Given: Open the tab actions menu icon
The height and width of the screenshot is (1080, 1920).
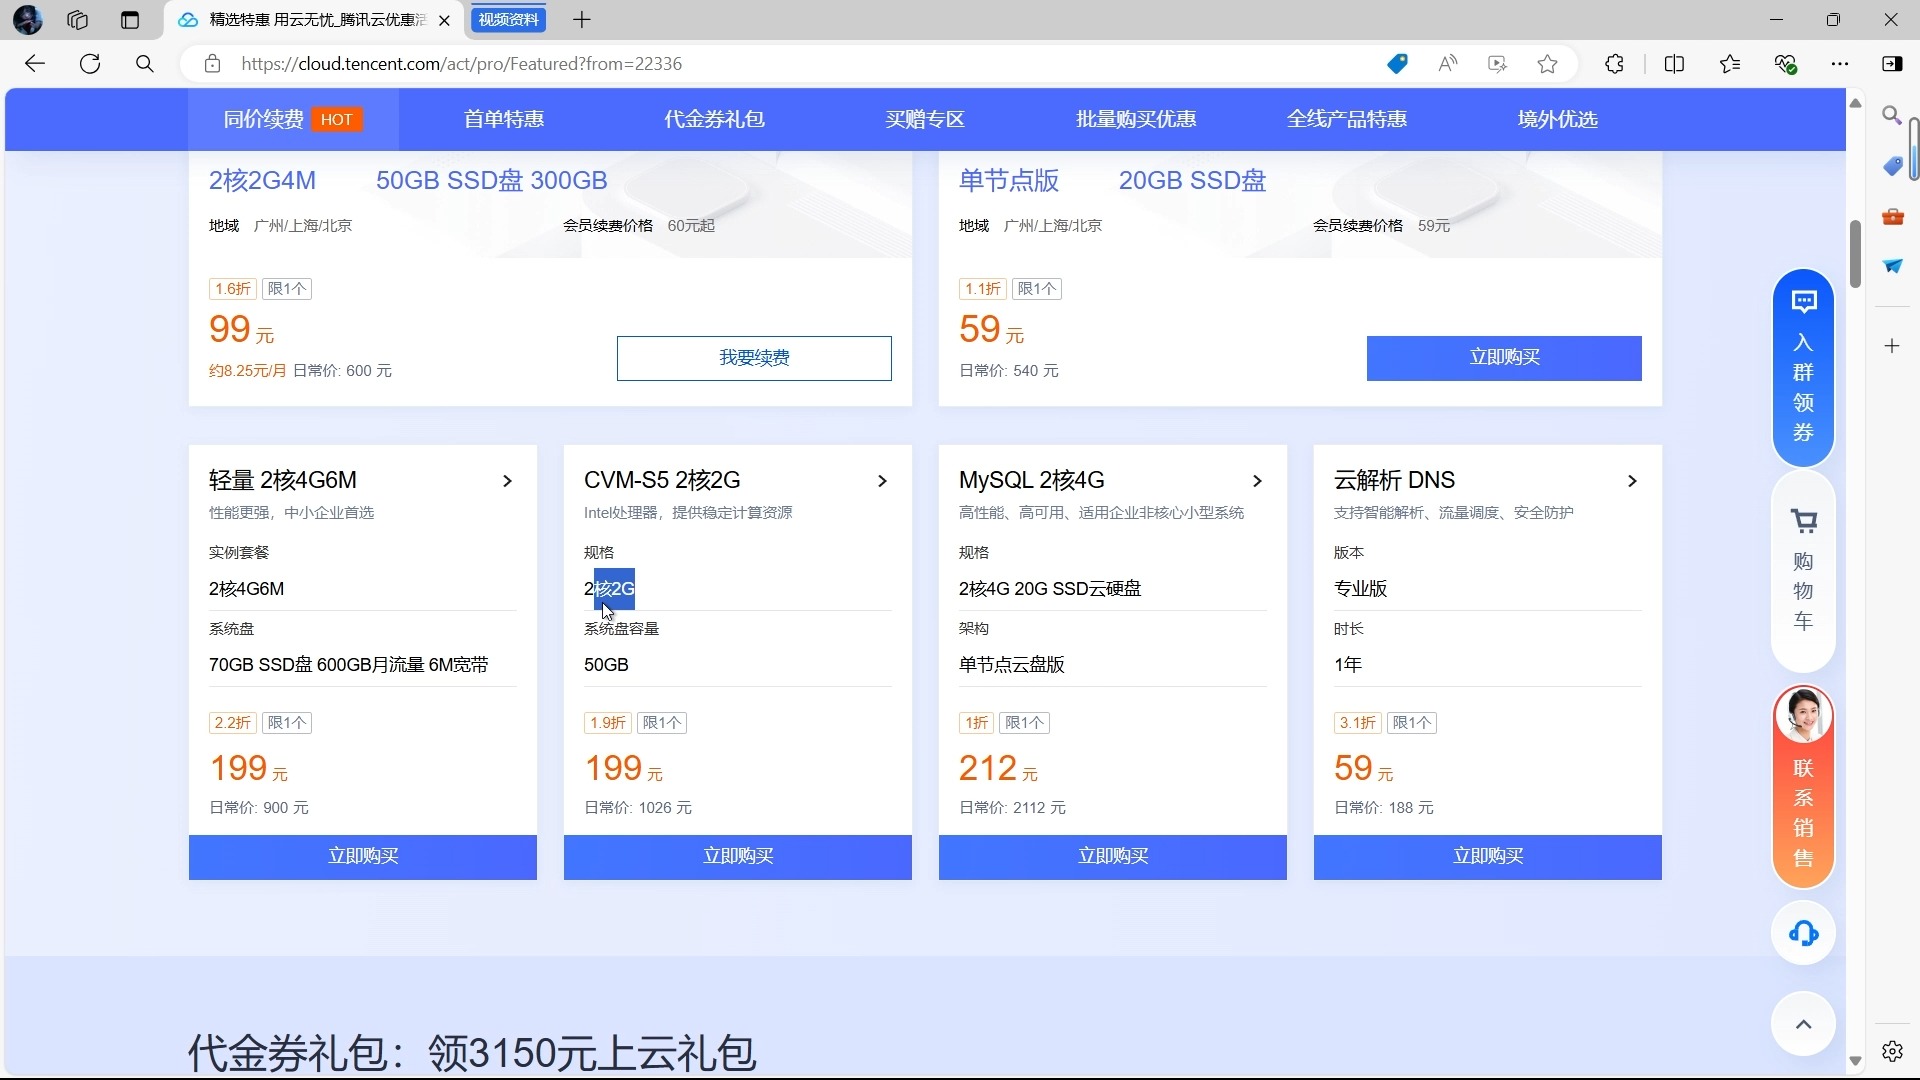Looking at the screenshot, I should [130, 19].
